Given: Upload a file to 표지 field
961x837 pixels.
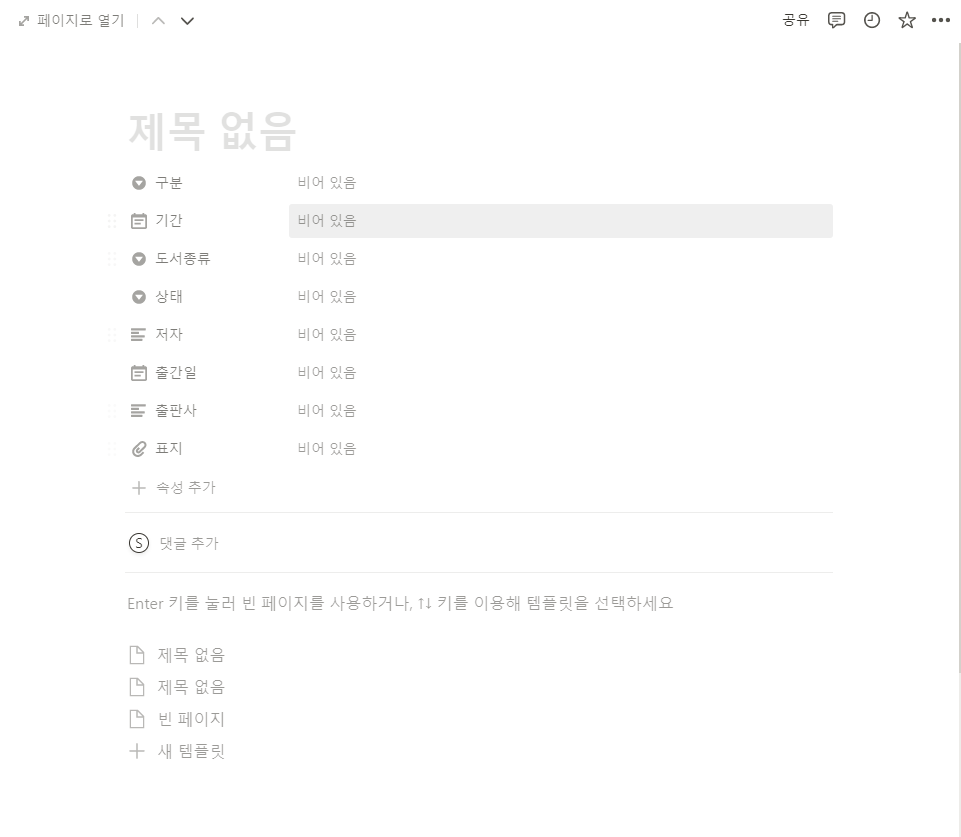Looking at the screenshot, I should [561, 449].
